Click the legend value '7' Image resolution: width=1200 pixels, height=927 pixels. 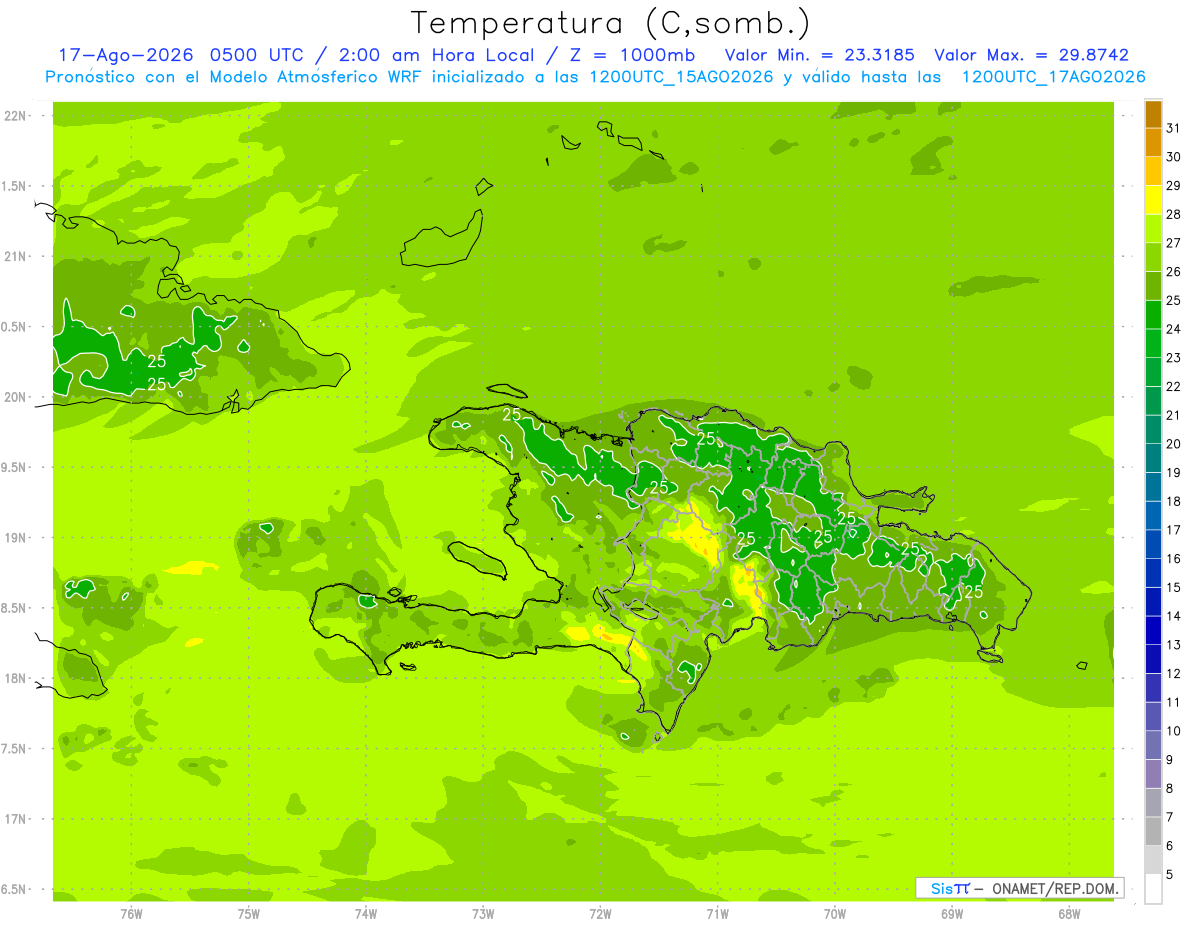(1172, 817)
